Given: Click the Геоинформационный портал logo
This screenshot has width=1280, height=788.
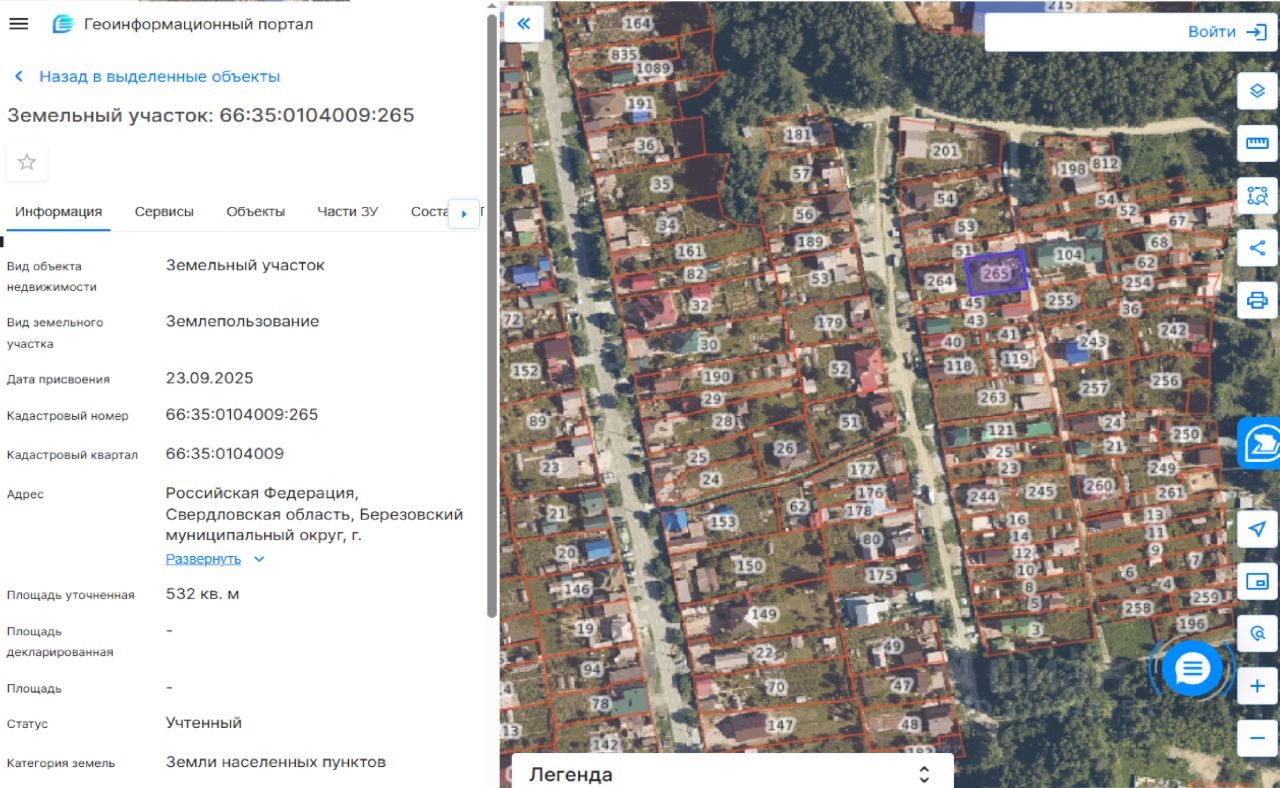Looking at the screenshot, I should (x=62, y=24).
